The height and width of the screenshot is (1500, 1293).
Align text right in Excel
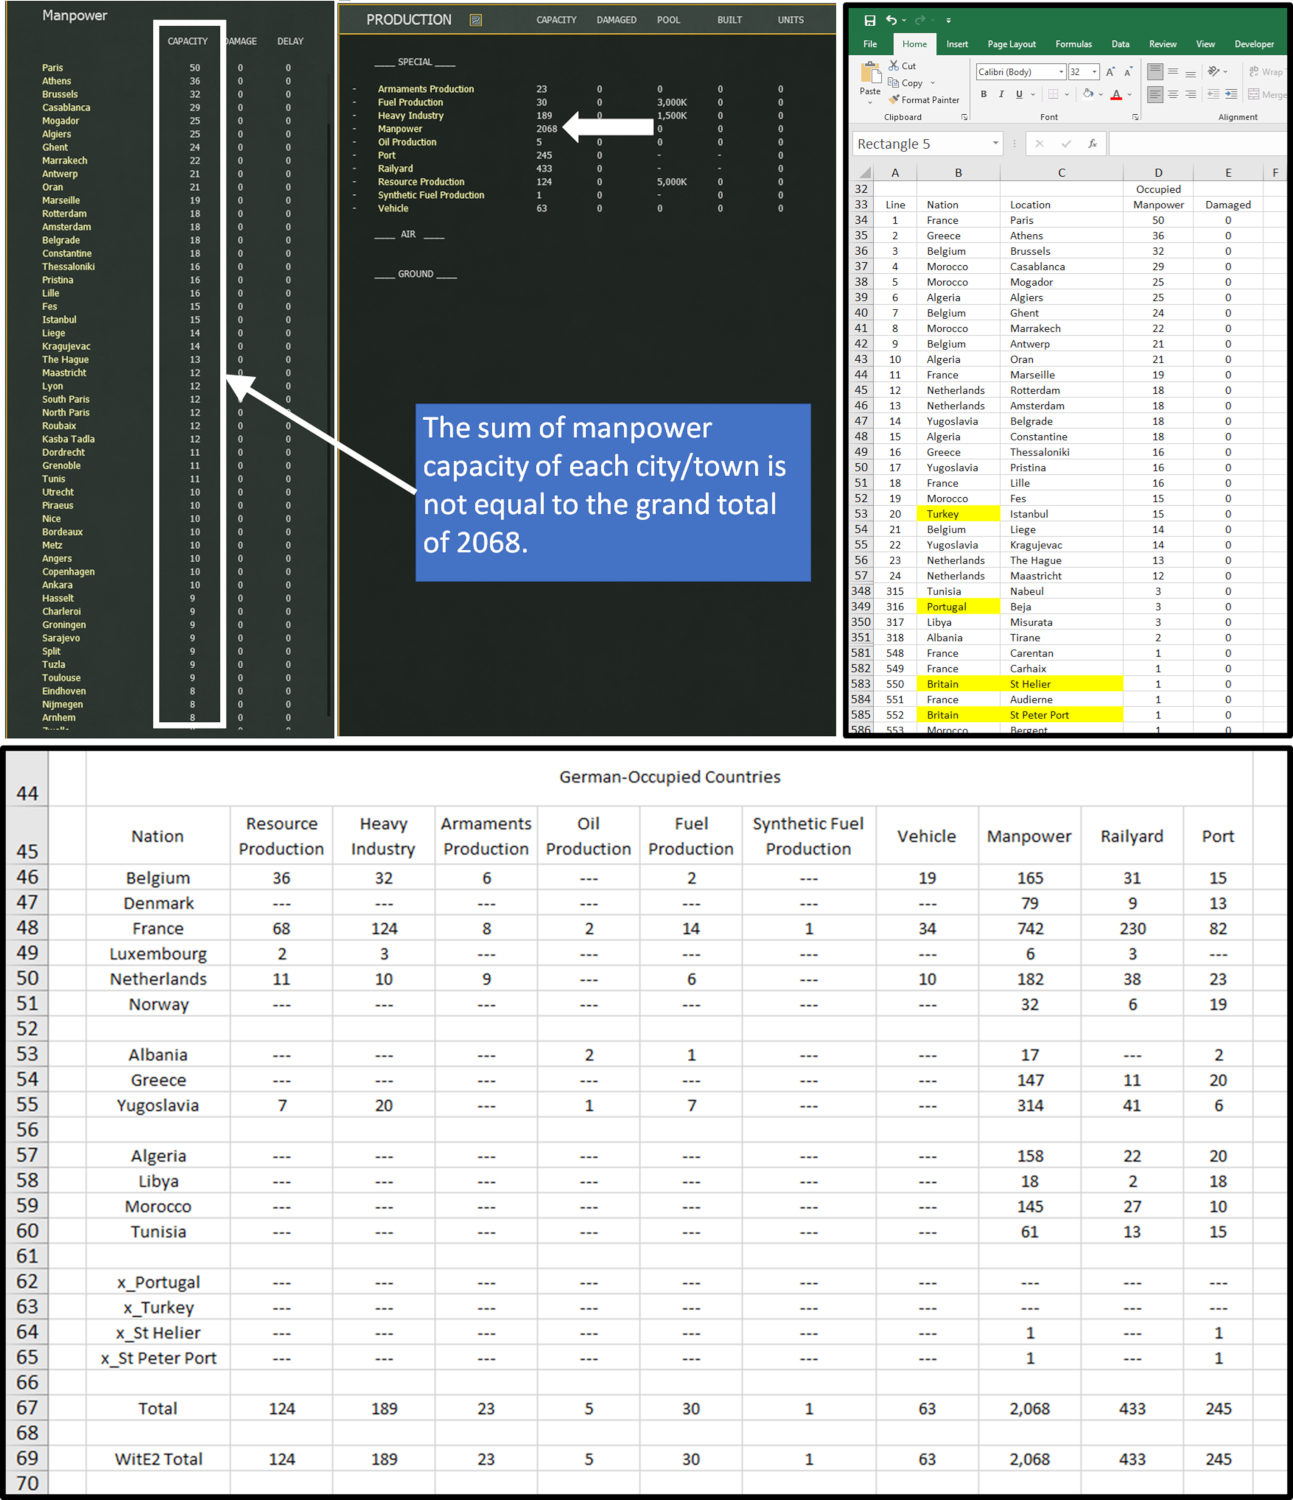pos(1190,95)
